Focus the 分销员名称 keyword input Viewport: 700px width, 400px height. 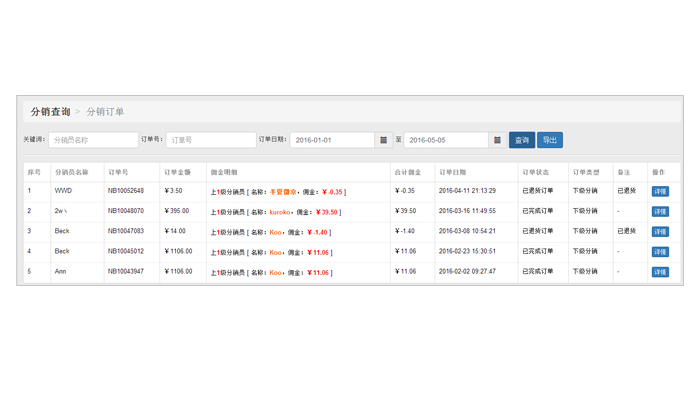tap(93, 140)
